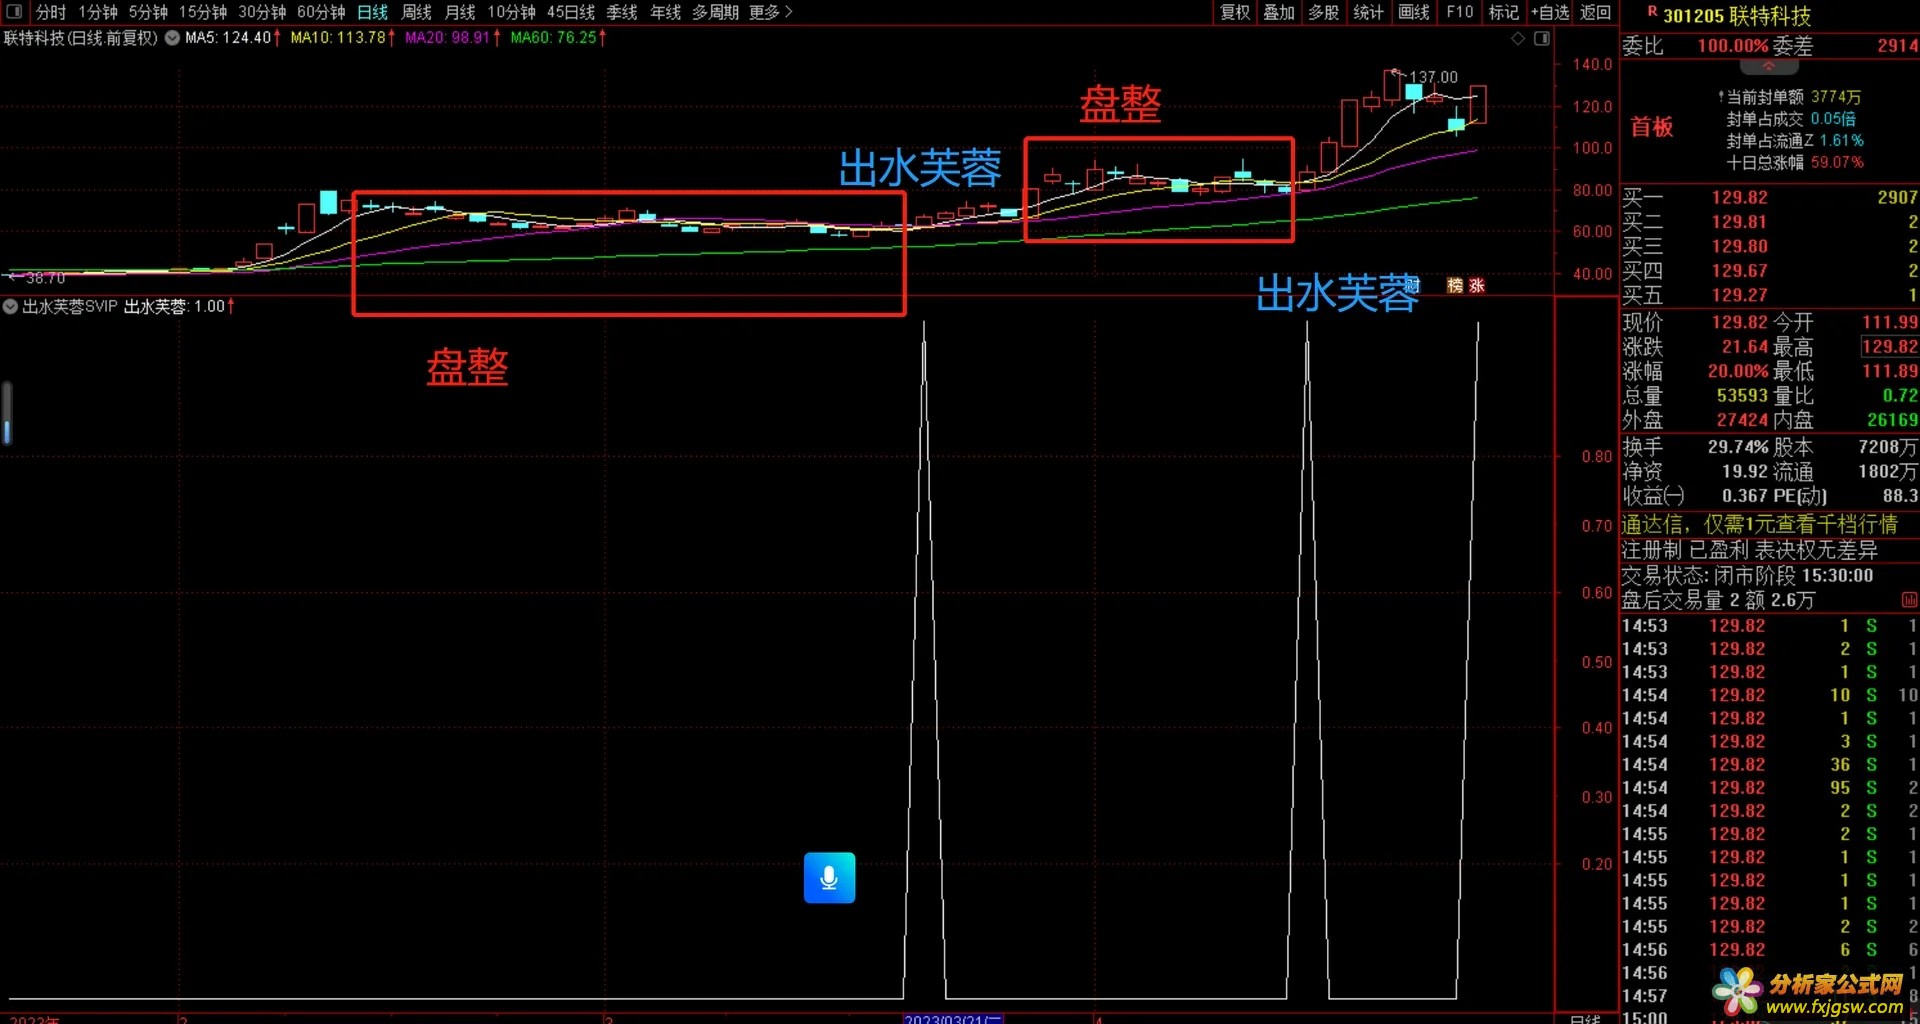Click the 137.00 high price marker
1920x1024 pixels.
[1433, 77]
